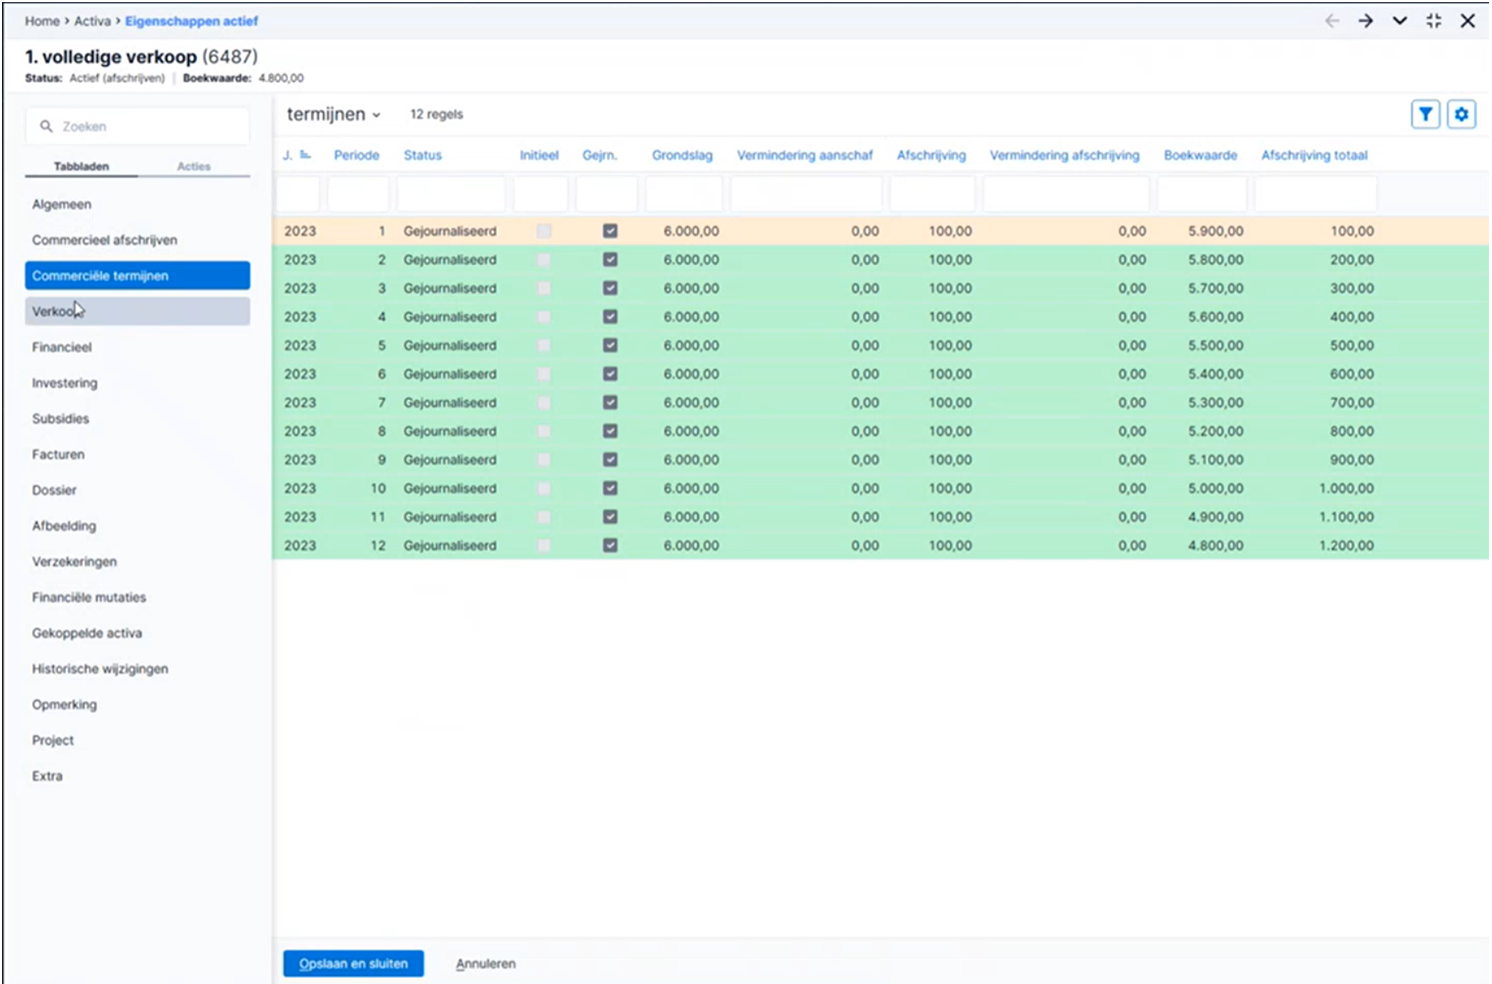Toggle the Gejrn. checkbox for period 12
The image size is (1492, 984).
(610, 546)
